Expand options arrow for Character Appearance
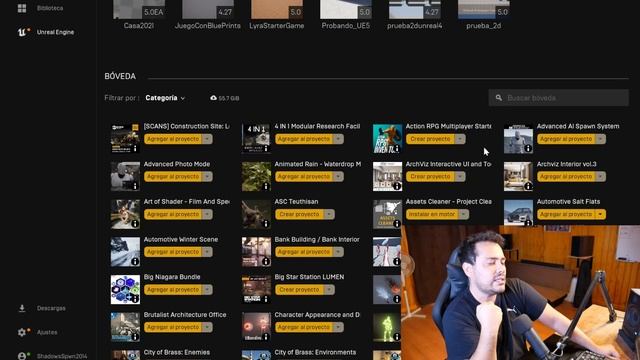This screenshot has height=360, width=640. [338, 327]
